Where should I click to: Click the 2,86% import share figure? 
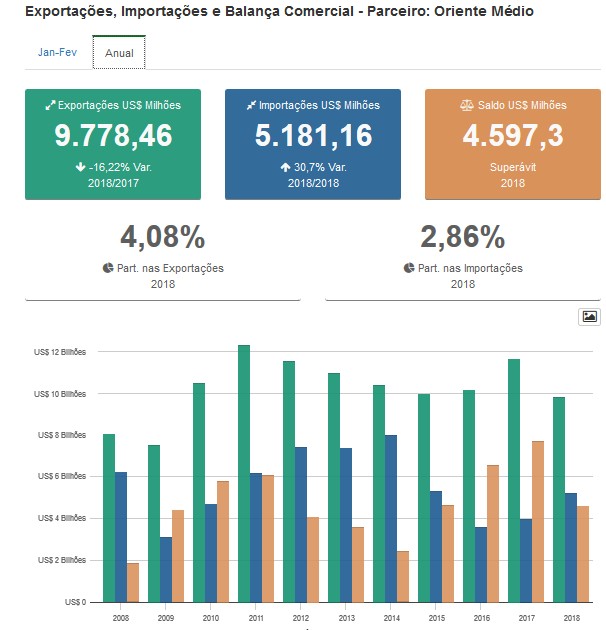tap(463, 237)
